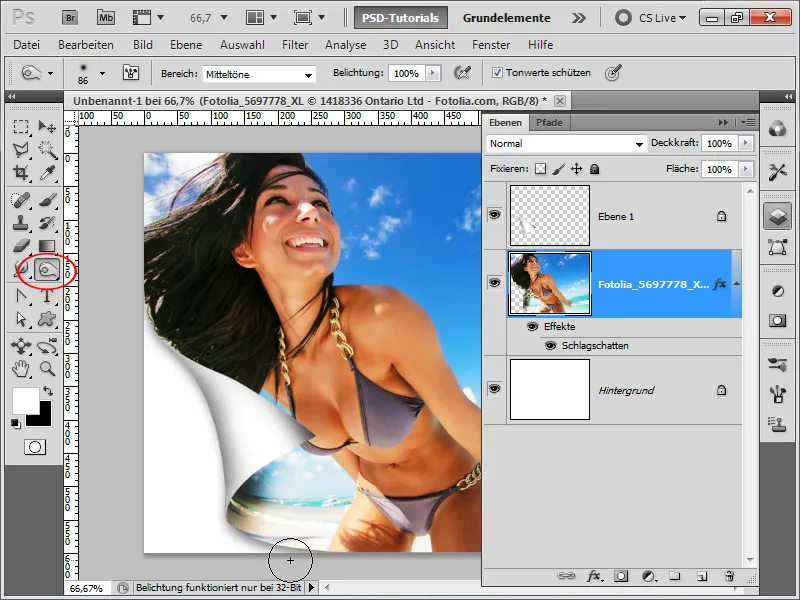Viewport: 800px width, 600px height.
Task: Open the Bereich Mitteltöne dropdown
Action: click(x=259, y=74)
